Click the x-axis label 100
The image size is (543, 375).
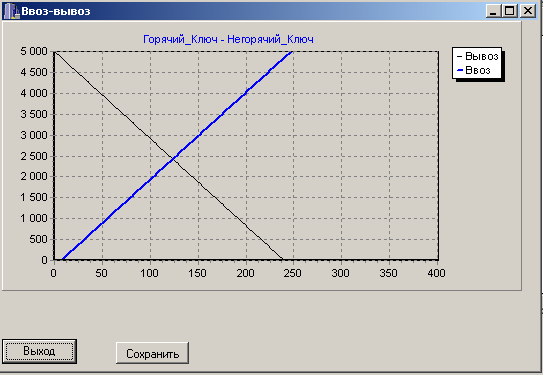pyautogui.click(x=149, y=273)
